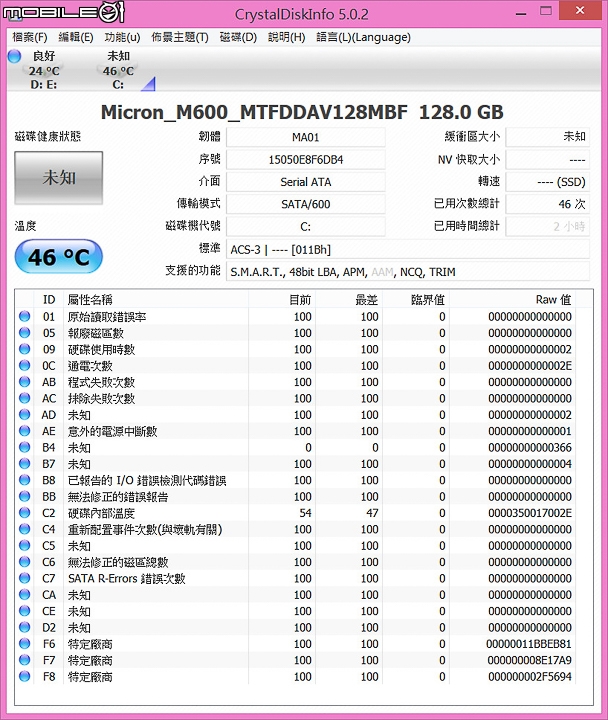Click the status dot for attribute CE
This screenshot has width=608, height=720.
point(25,611)
